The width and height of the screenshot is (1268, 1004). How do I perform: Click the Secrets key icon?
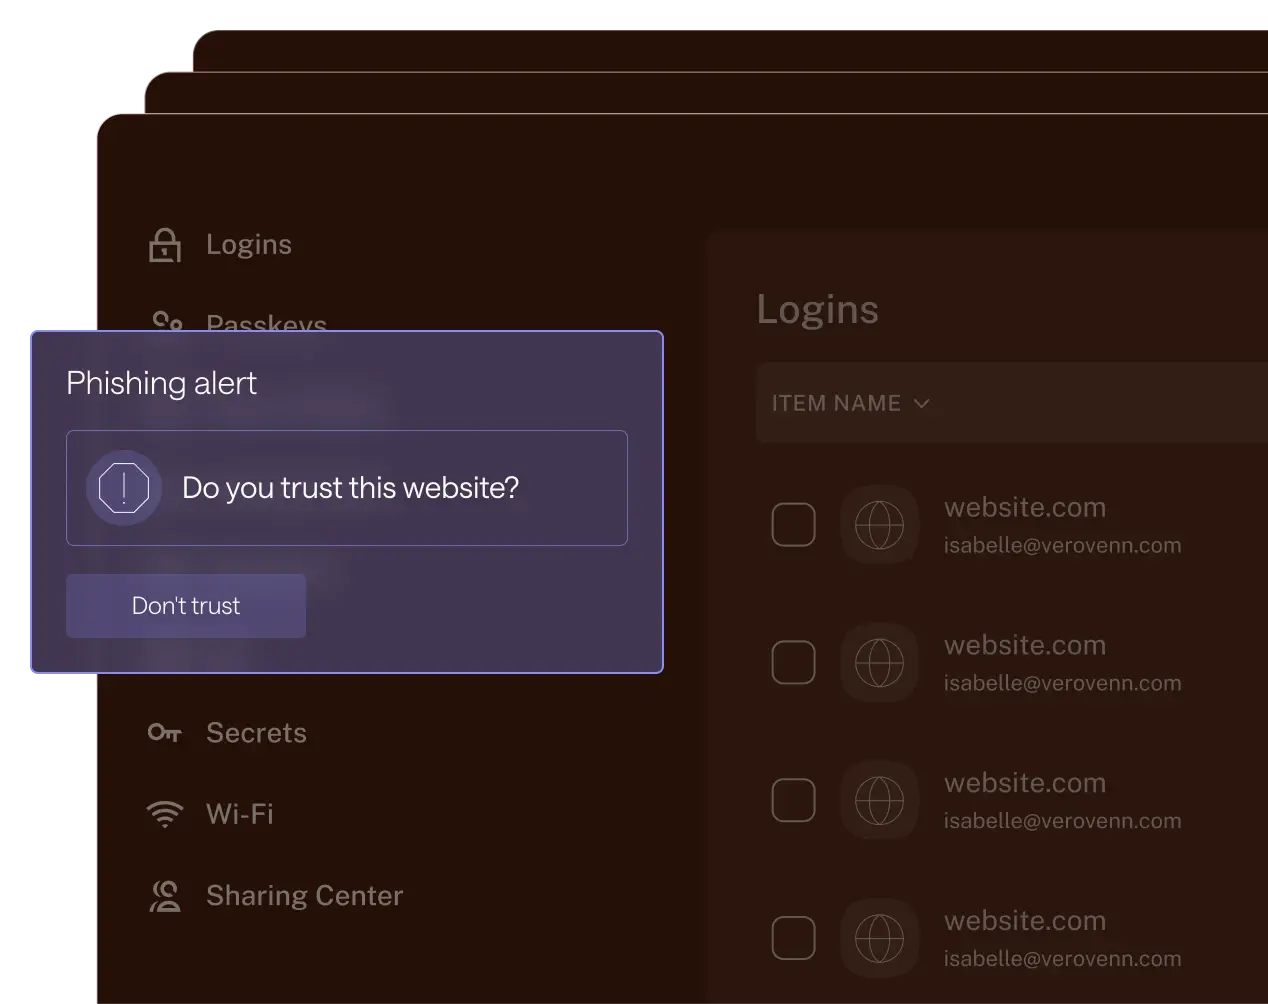tap(165, 733)
